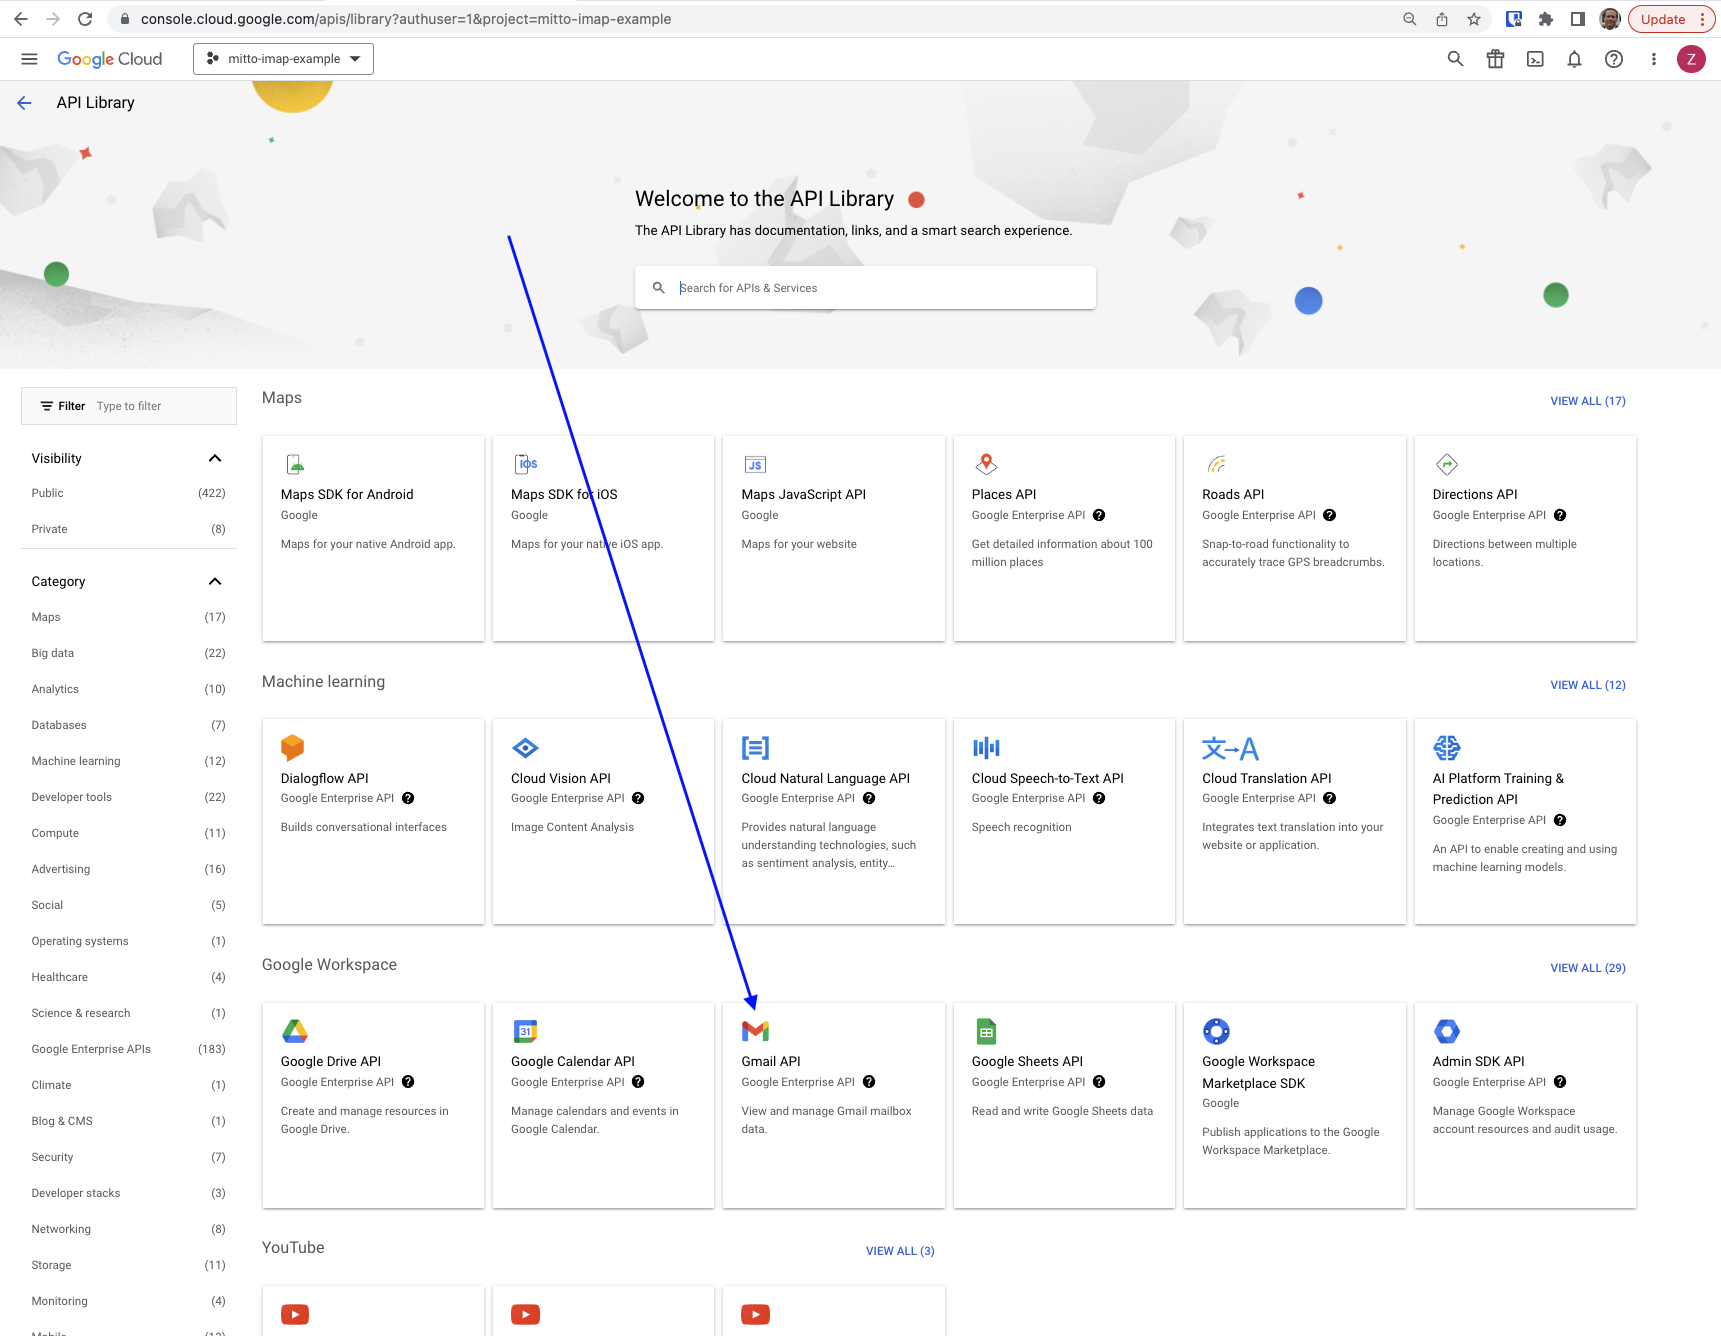Viewport: 1721px width, 1339px height.
Task: Click the Google Cloud logo
Action: [x=109, y=59]
